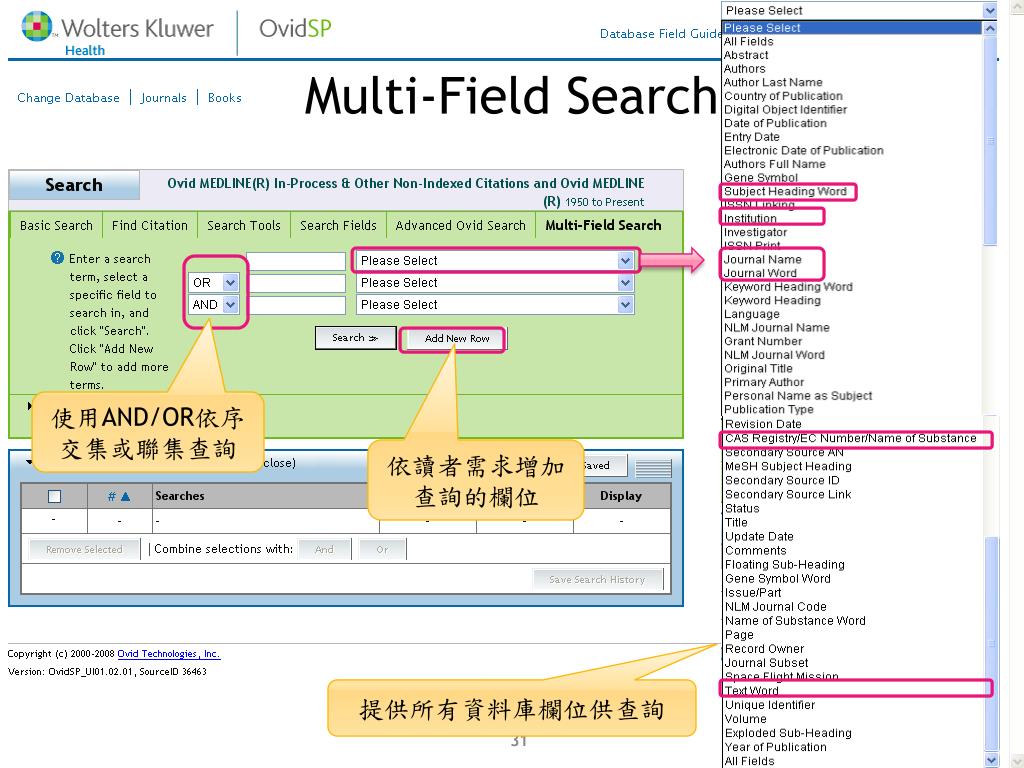Switch to the Find Citation tab
The height and width of the screenshot is (768, 1024).
150,225
